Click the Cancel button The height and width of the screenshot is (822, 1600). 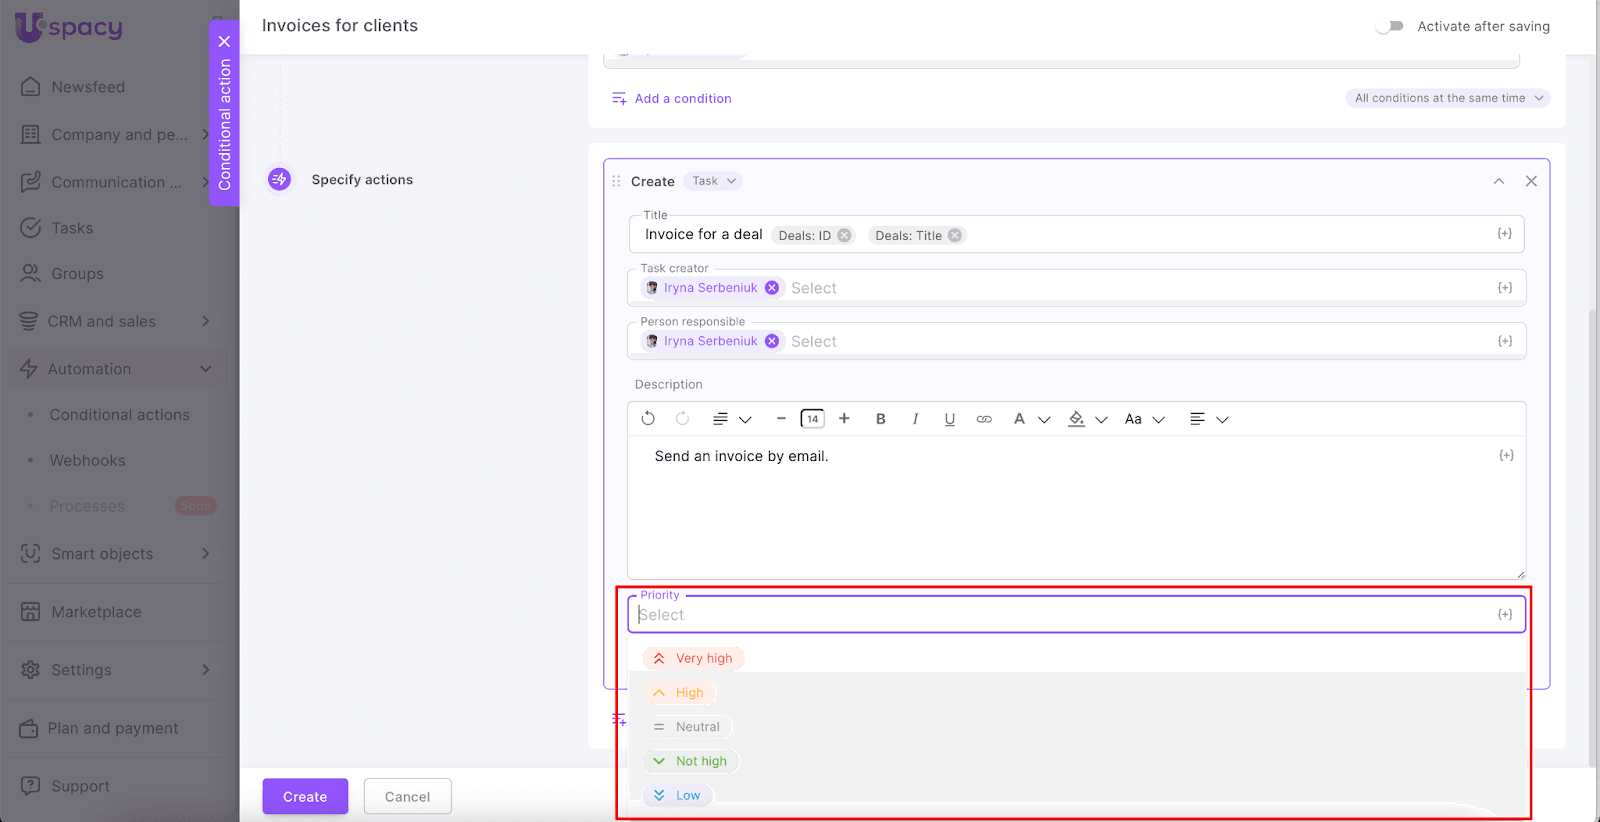pyautogui.click(x=407, y=796)
